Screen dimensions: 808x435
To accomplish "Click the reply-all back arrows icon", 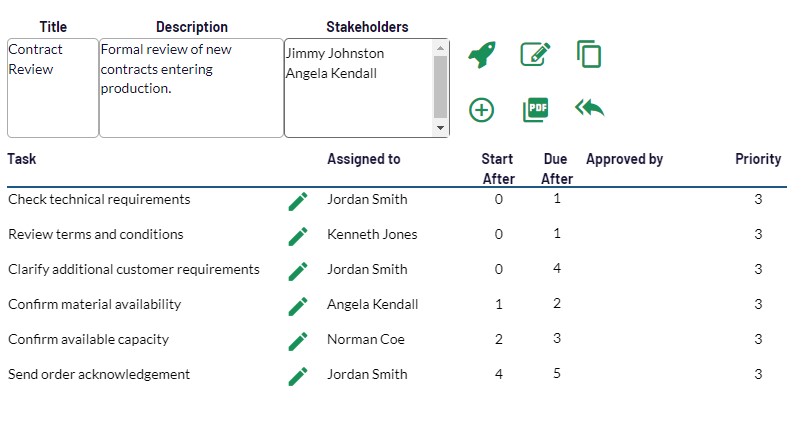I will [x=589, y=108].
